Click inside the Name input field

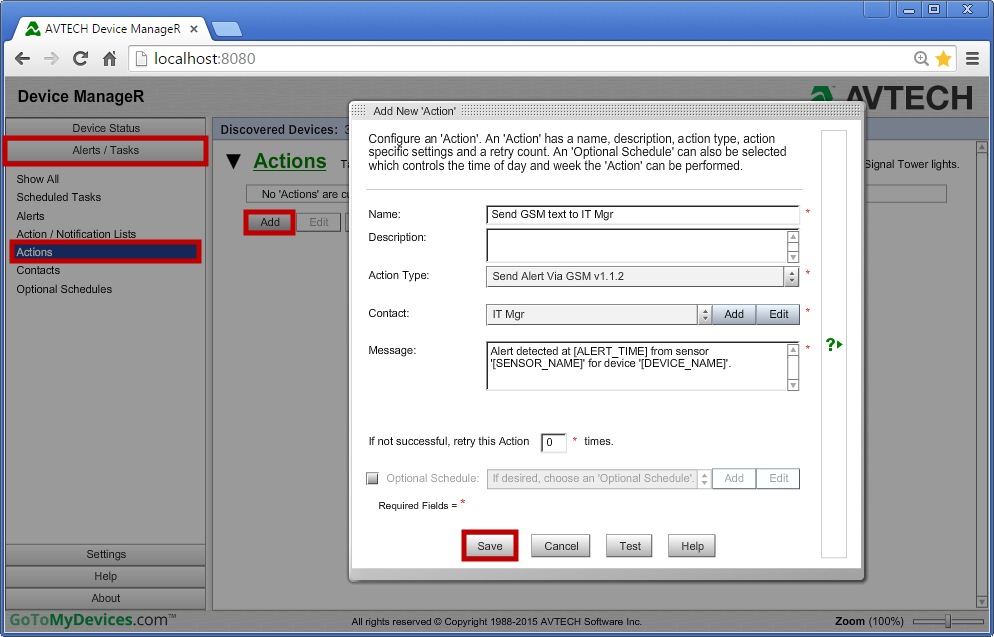pyautogui.click(x=640, y=214)
